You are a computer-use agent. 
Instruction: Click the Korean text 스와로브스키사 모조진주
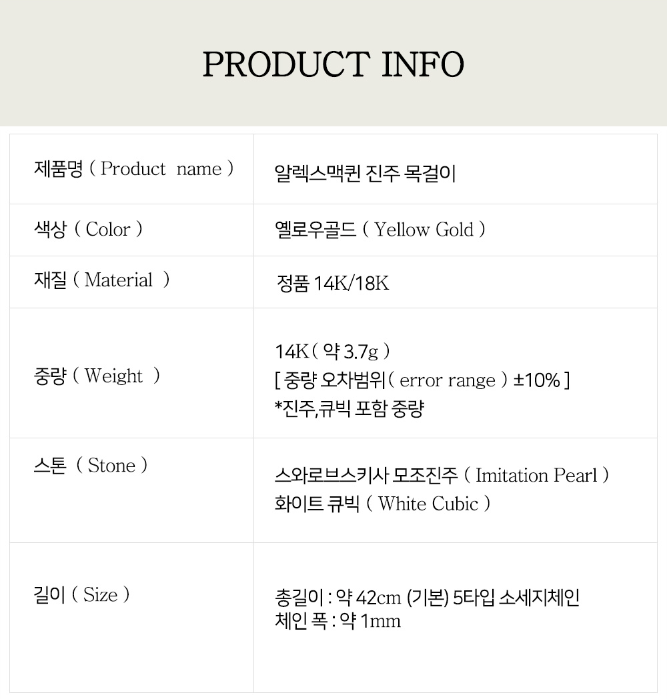(366, 476)
